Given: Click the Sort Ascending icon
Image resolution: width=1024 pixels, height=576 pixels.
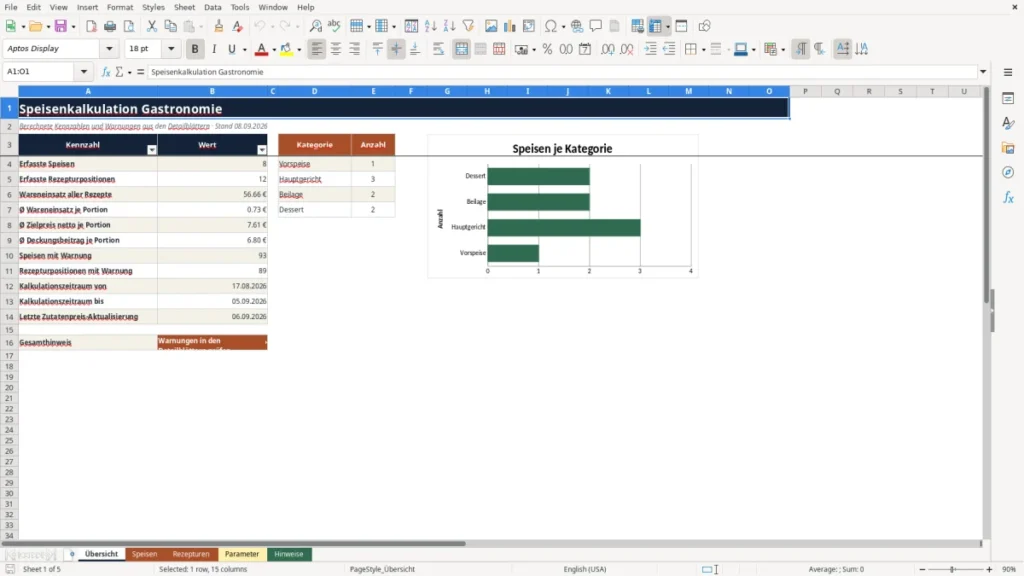Looking at the screenshot, I should coord(430,26).
